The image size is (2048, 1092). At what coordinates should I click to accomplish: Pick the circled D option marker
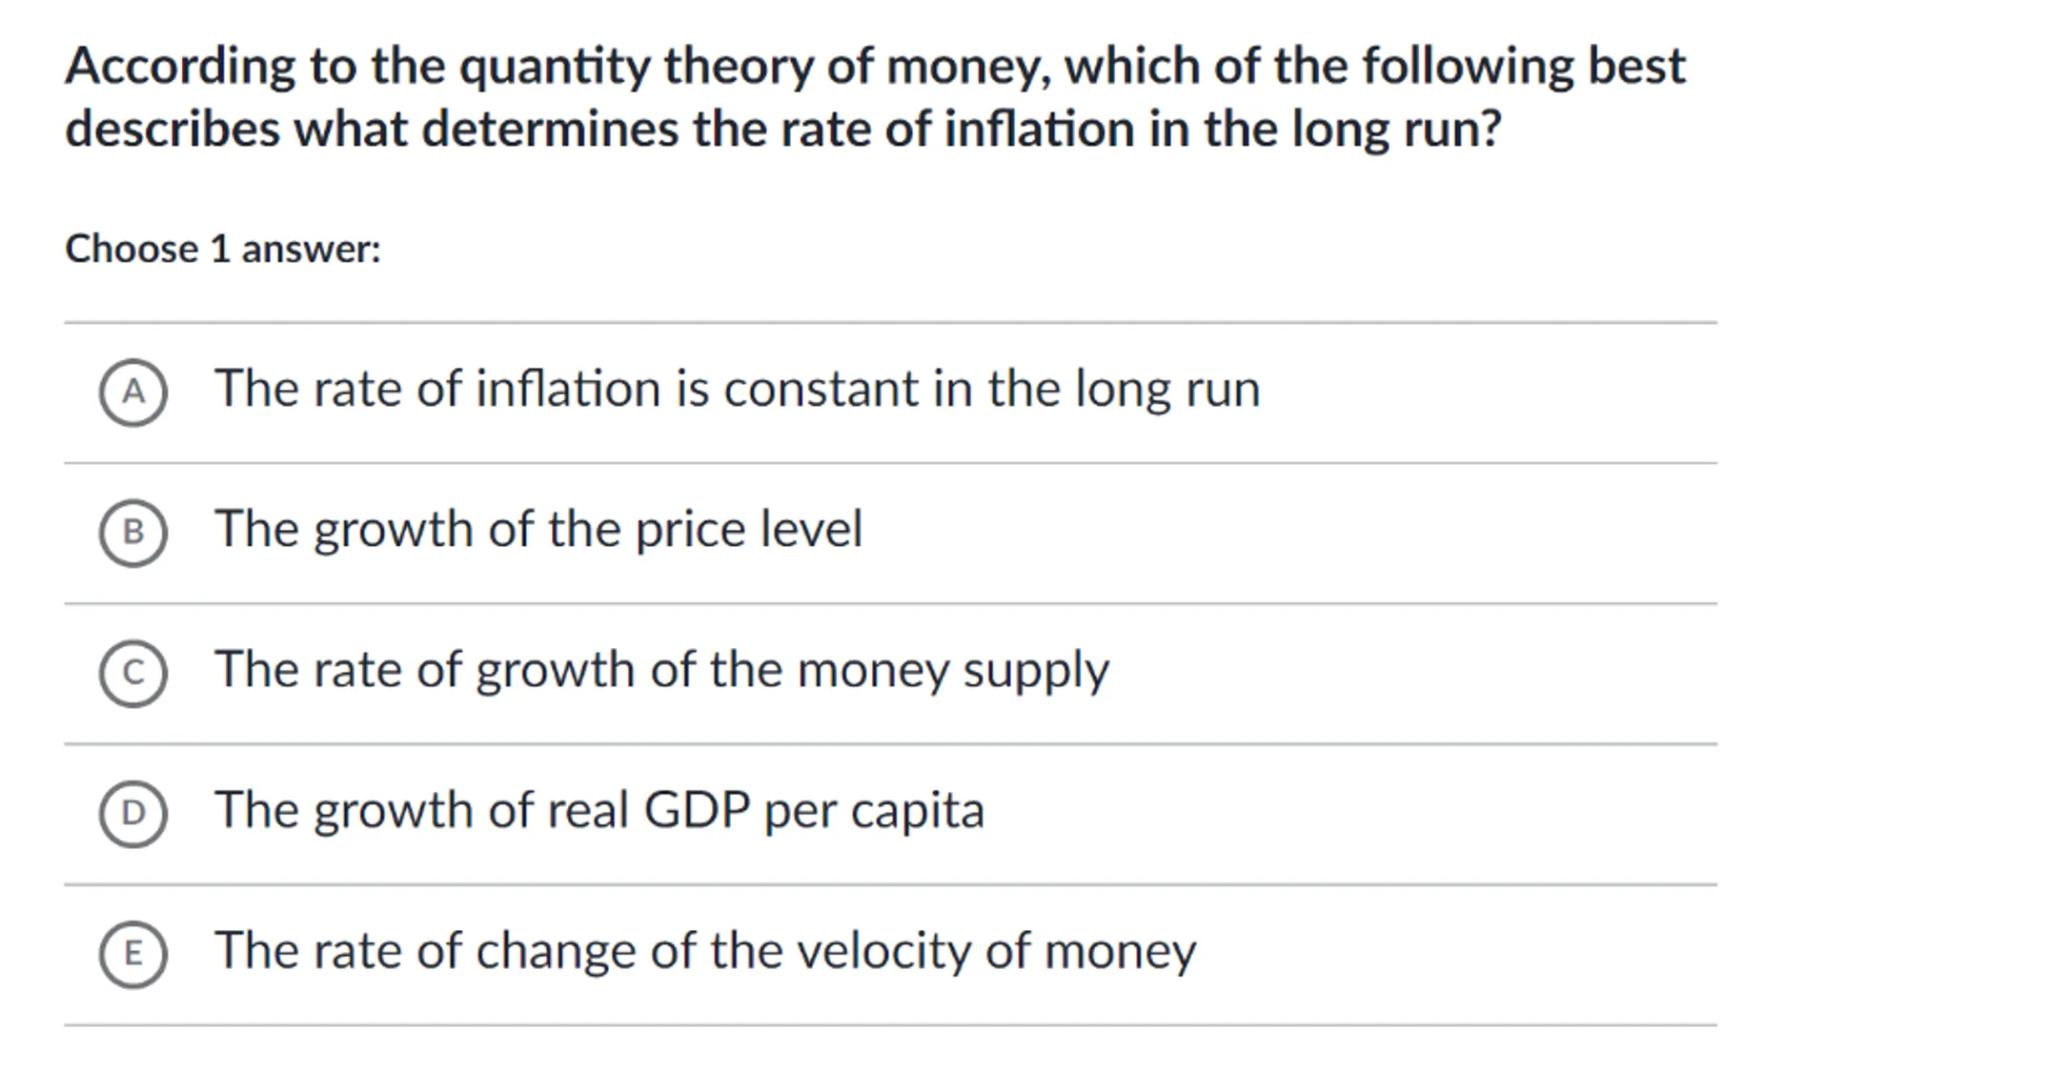pos(133,813)
